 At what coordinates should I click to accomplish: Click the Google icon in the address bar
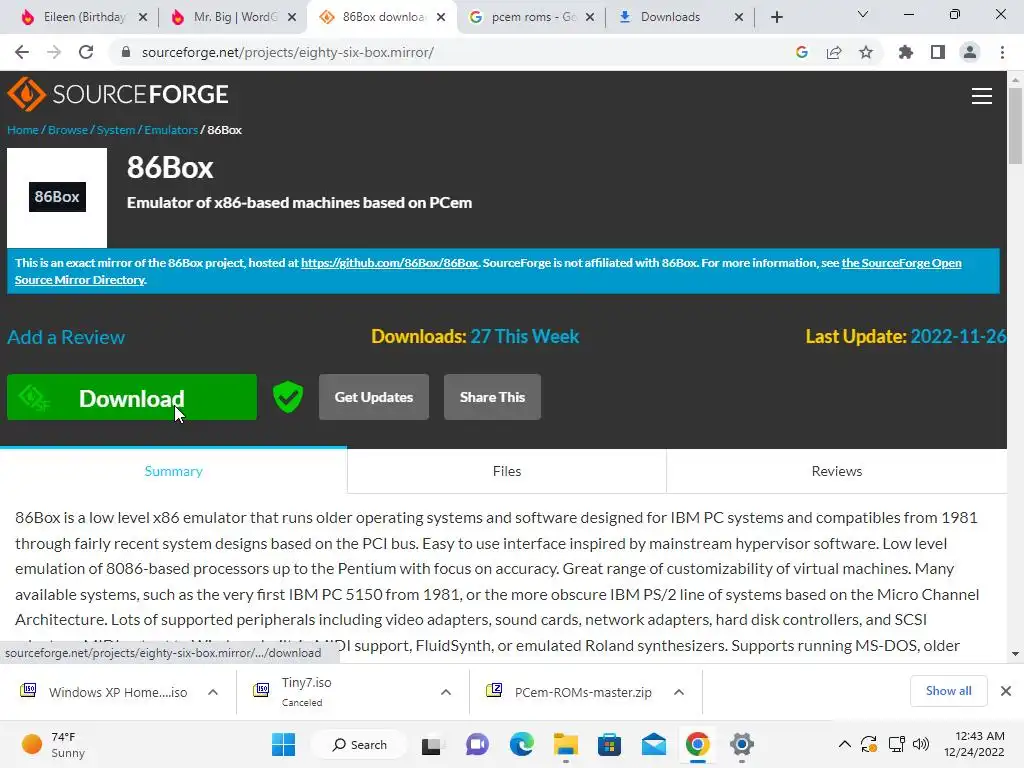coord(802,52)
